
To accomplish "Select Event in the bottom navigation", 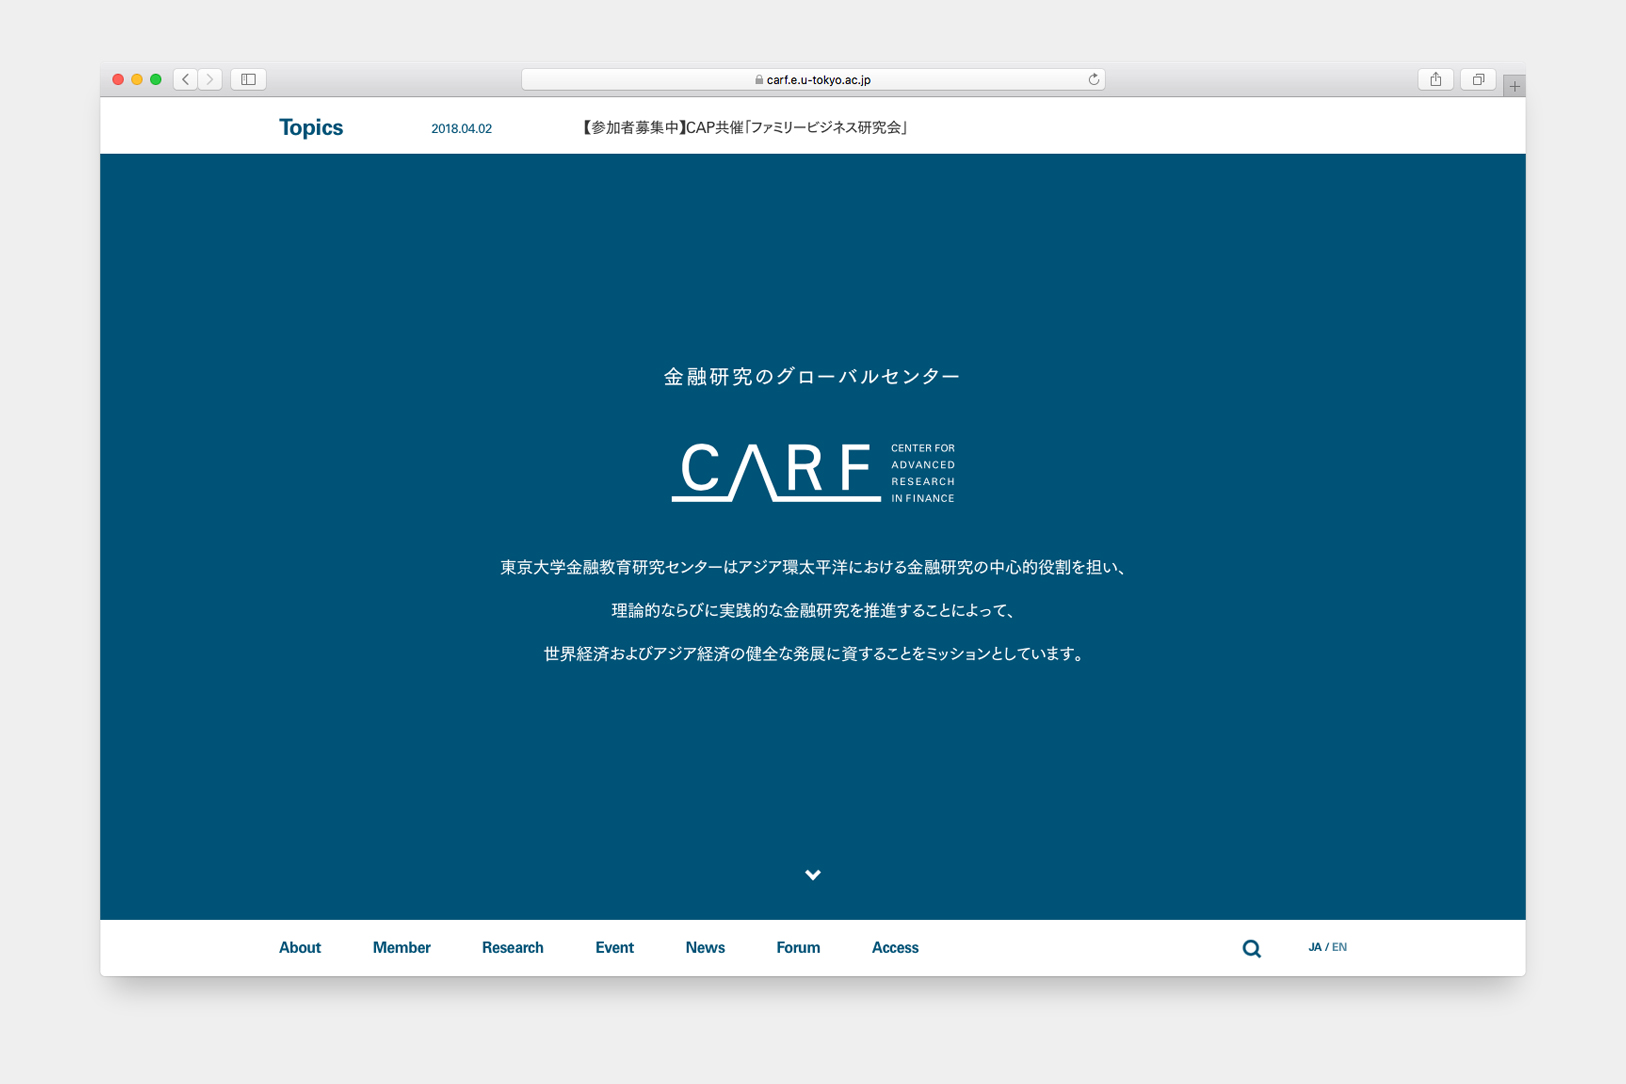I will tap(614, 948).
